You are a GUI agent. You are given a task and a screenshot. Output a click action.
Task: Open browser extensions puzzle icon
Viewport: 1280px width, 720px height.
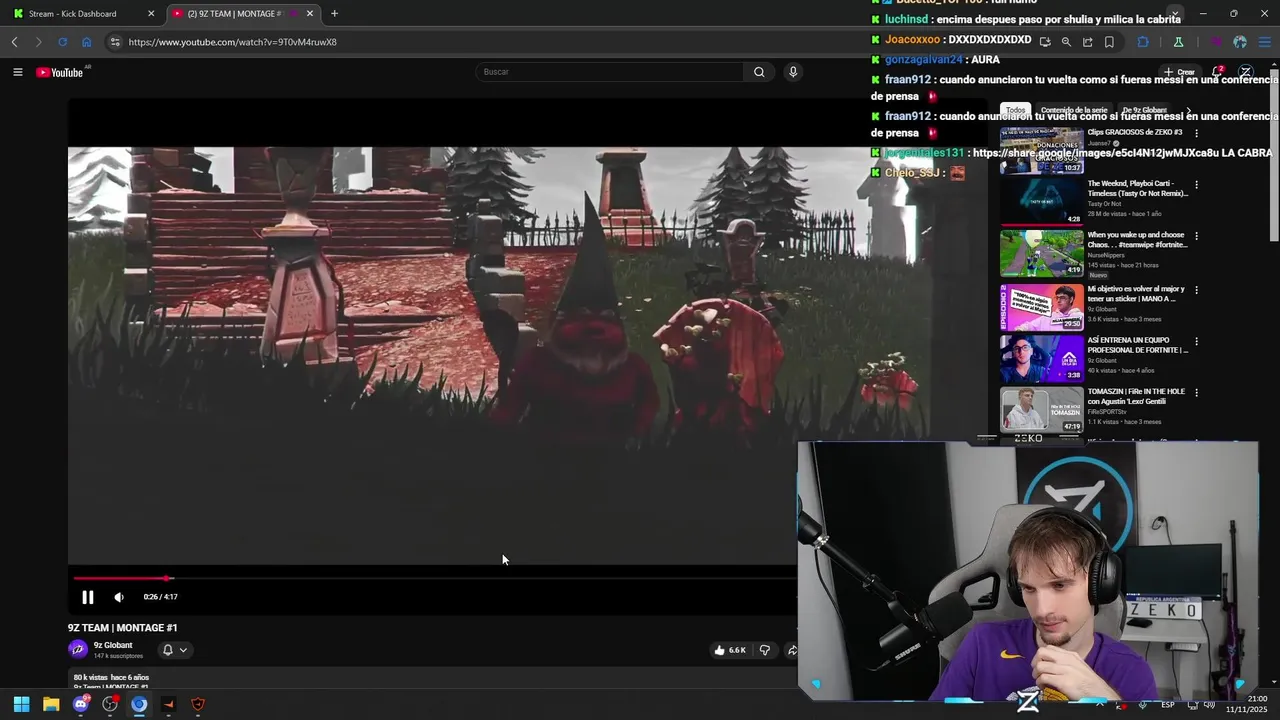pyautogui.click(x=1143, y=42)
